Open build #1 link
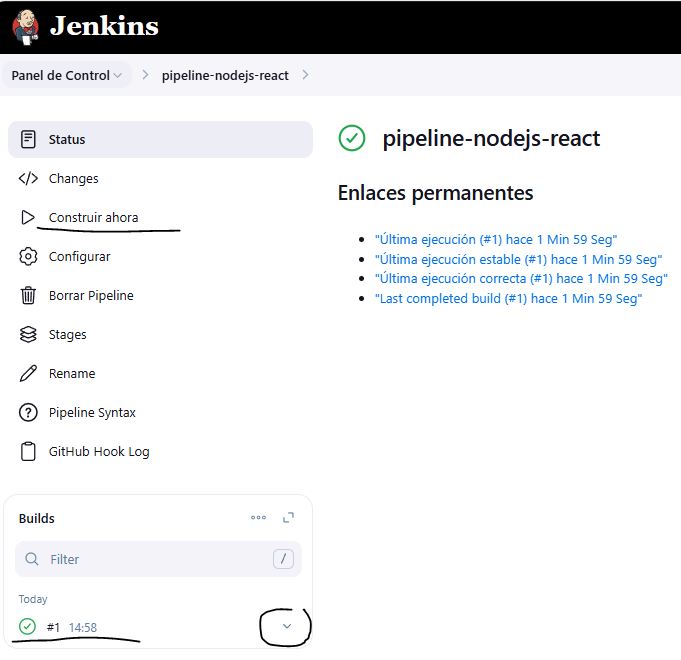The image size is (681, 660). tap(53, 627)
